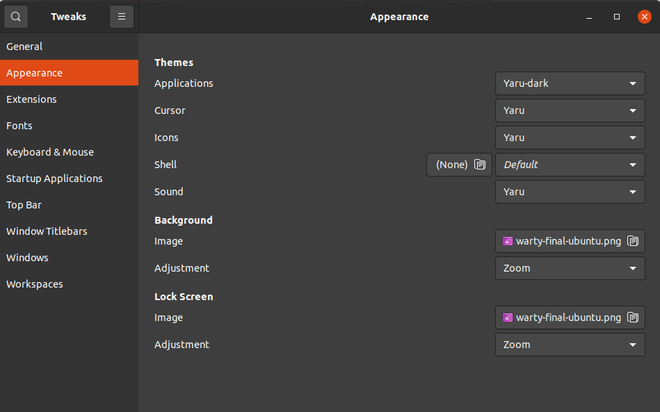Switch to the Extensions section

[32, 99]
